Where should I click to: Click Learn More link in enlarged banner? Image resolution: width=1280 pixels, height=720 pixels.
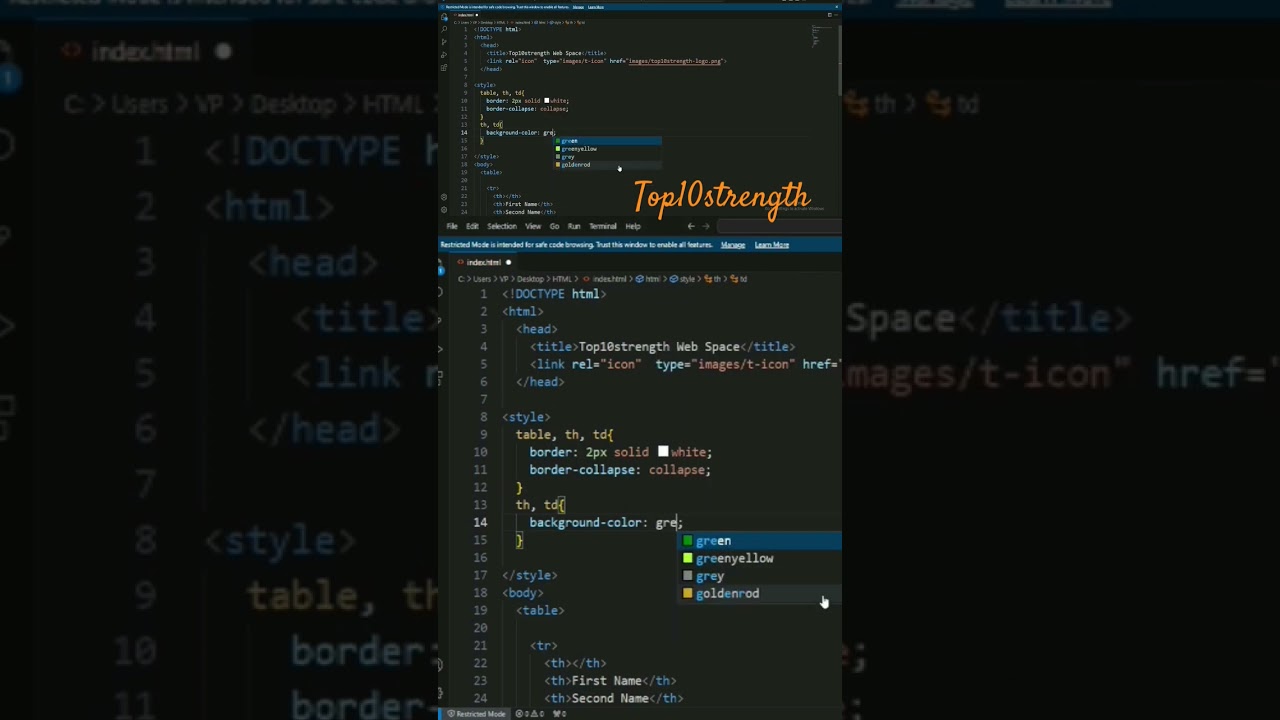click(772, 245)
